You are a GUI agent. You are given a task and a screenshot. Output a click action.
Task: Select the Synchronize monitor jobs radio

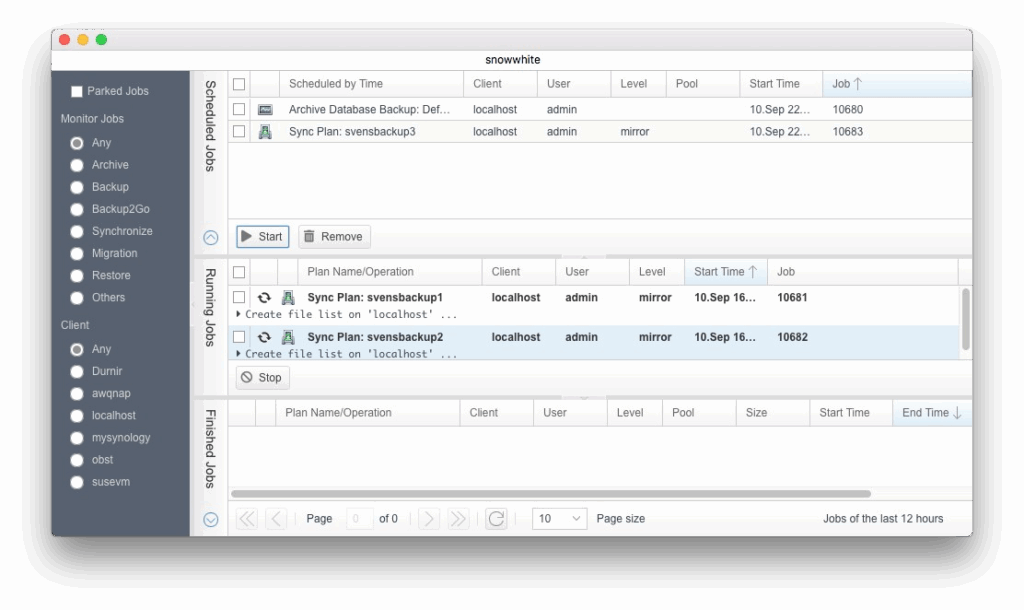76,231
